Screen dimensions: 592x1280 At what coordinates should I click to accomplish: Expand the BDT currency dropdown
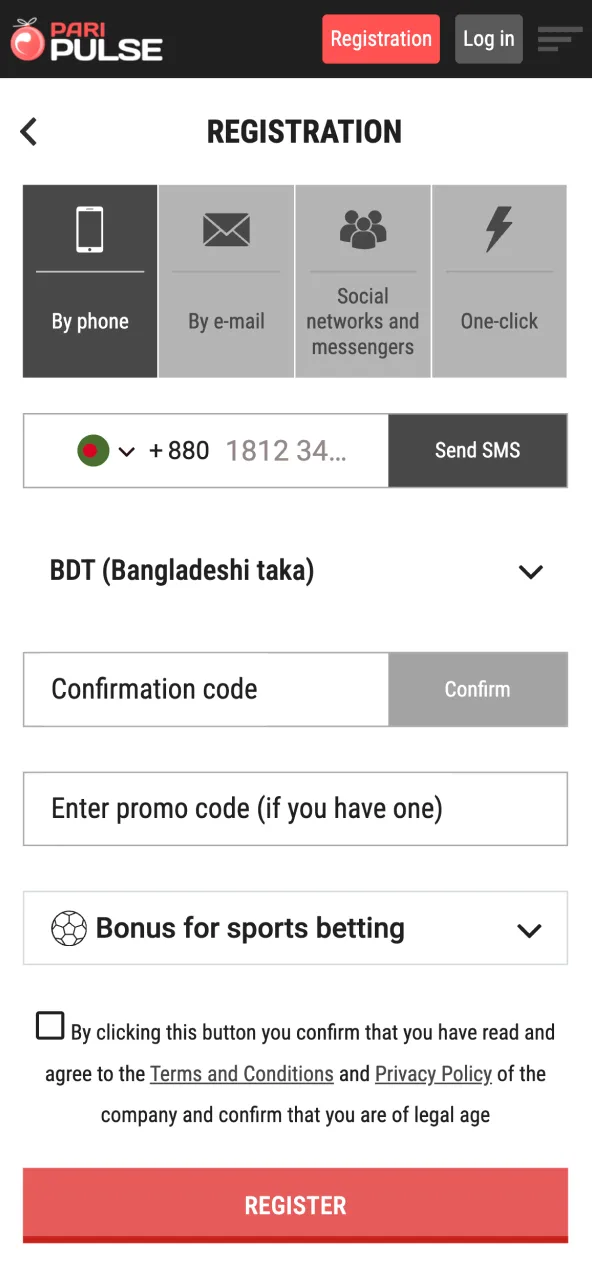pyautogui.click(x=531, y=571)
